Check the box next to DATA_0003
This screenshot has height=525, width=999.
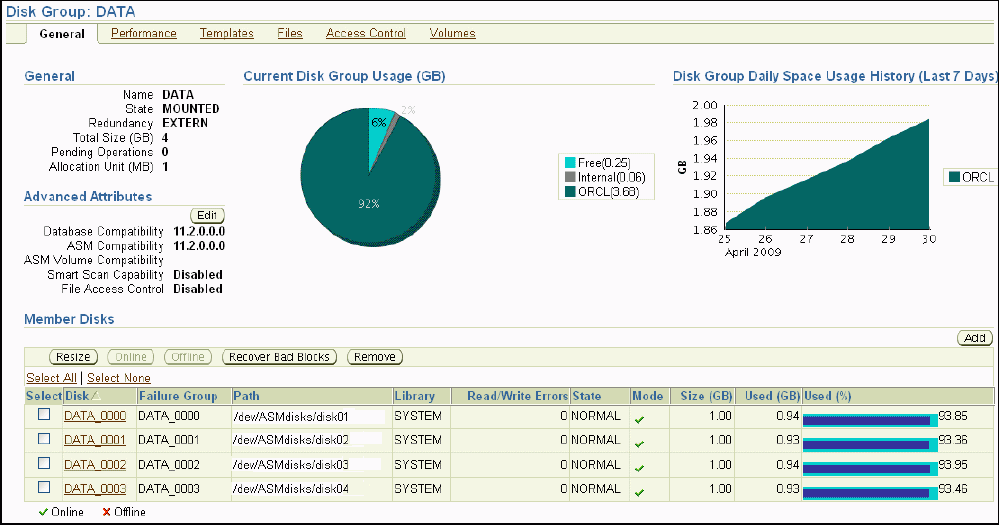pos(43,488)
